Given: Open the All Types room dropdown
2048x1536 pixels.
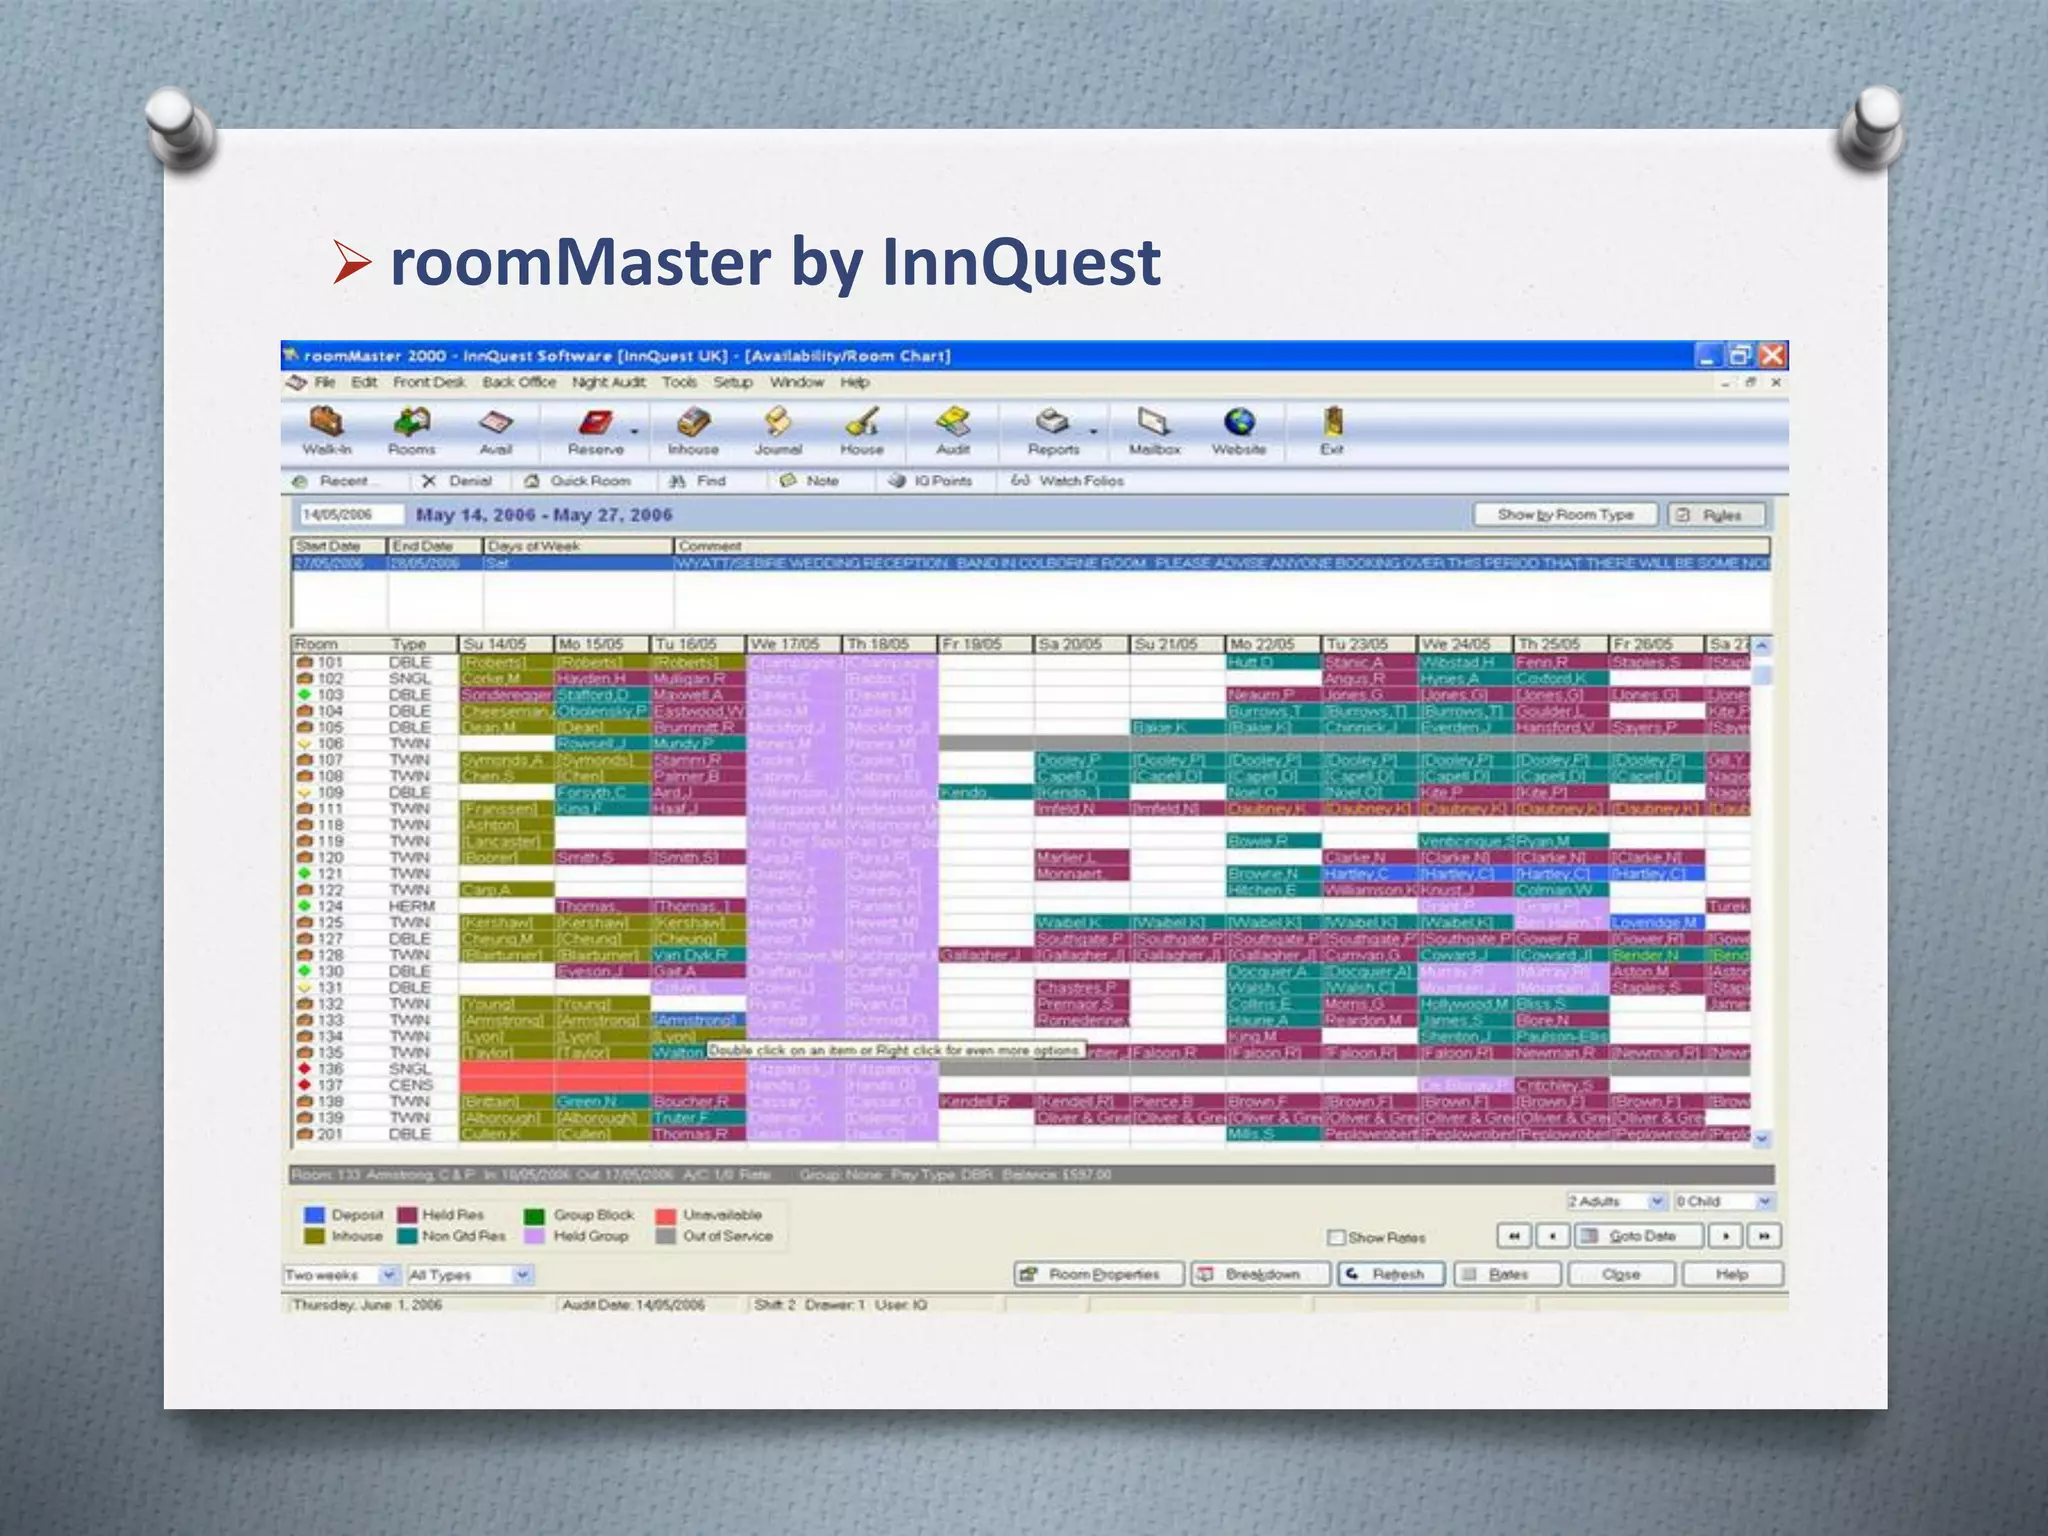Looking at the screenshot, I should pyautogui.click(x=521, y=1275).
